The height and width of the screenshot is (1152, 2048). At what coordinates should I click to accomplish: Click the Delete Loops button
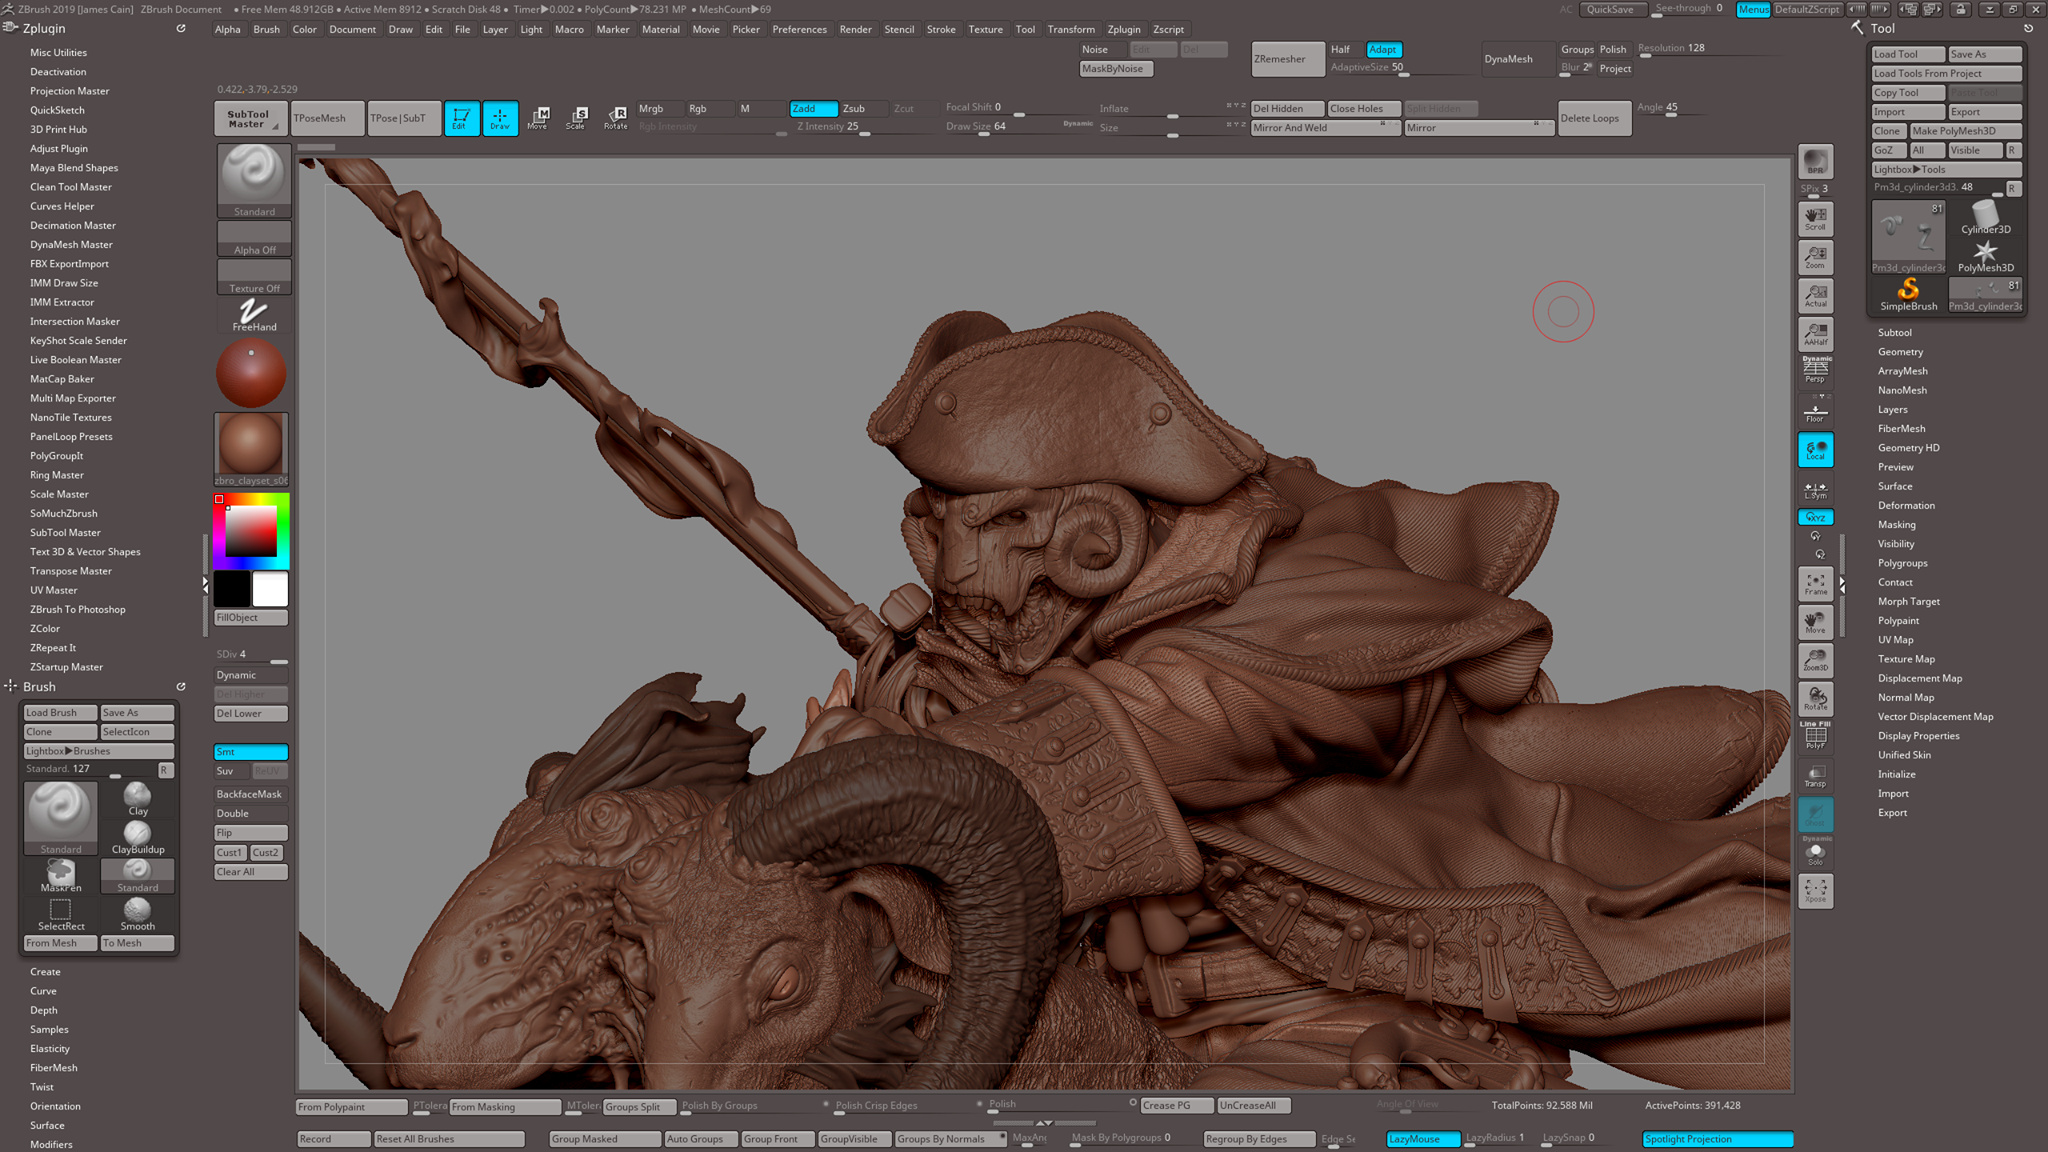1595,118
